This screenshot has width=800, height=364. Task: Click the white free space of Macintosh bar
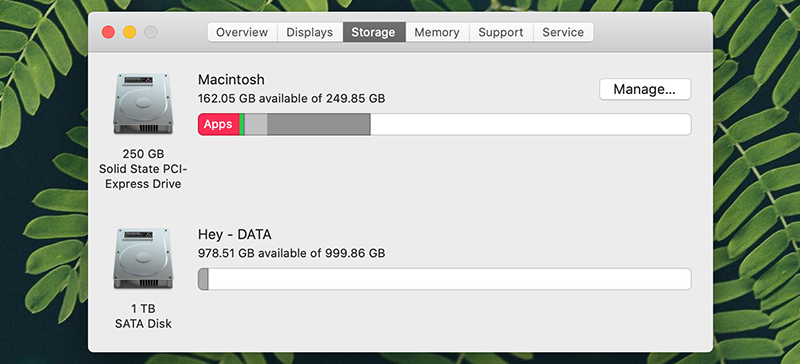(531, 125)
